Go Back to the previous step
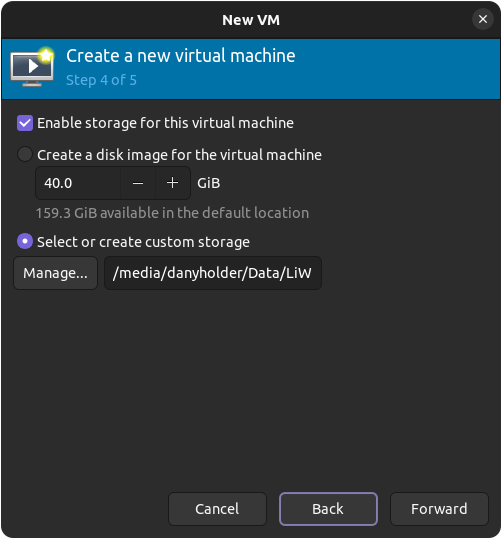 tap(328, 509)
